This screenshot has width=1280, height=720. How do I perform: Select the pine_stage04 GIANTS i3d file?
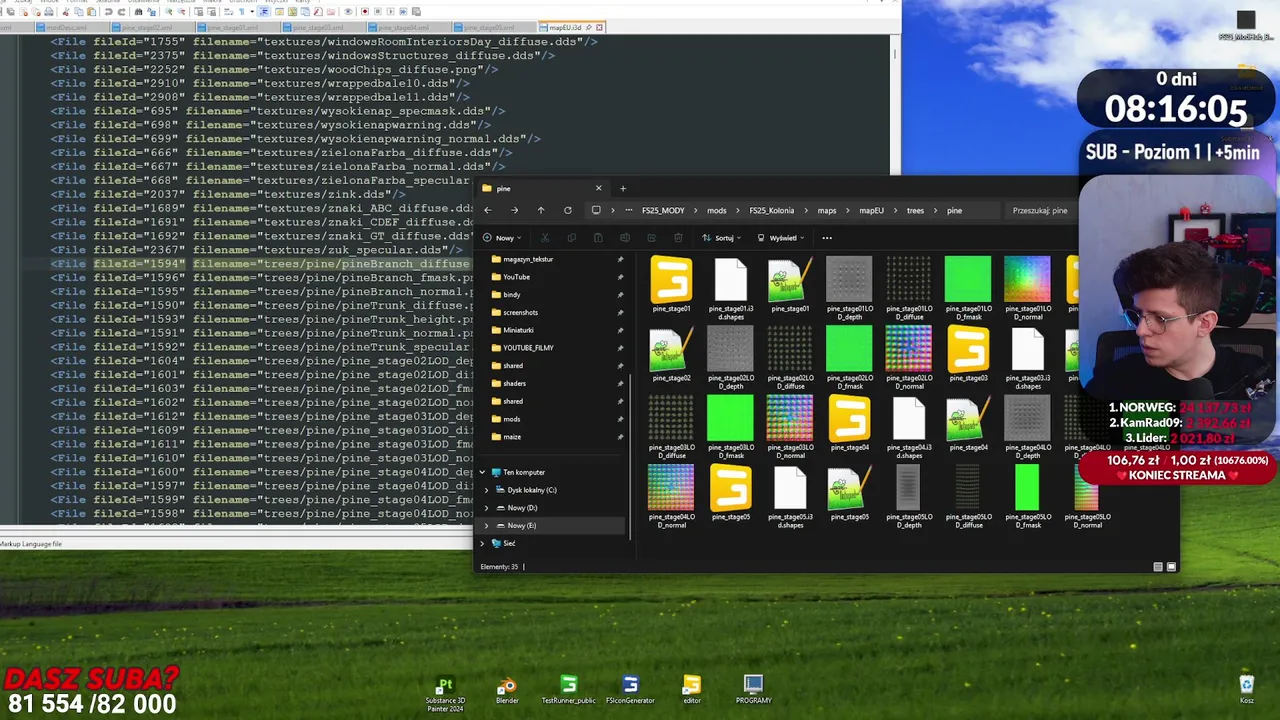(x=849, y=423)
